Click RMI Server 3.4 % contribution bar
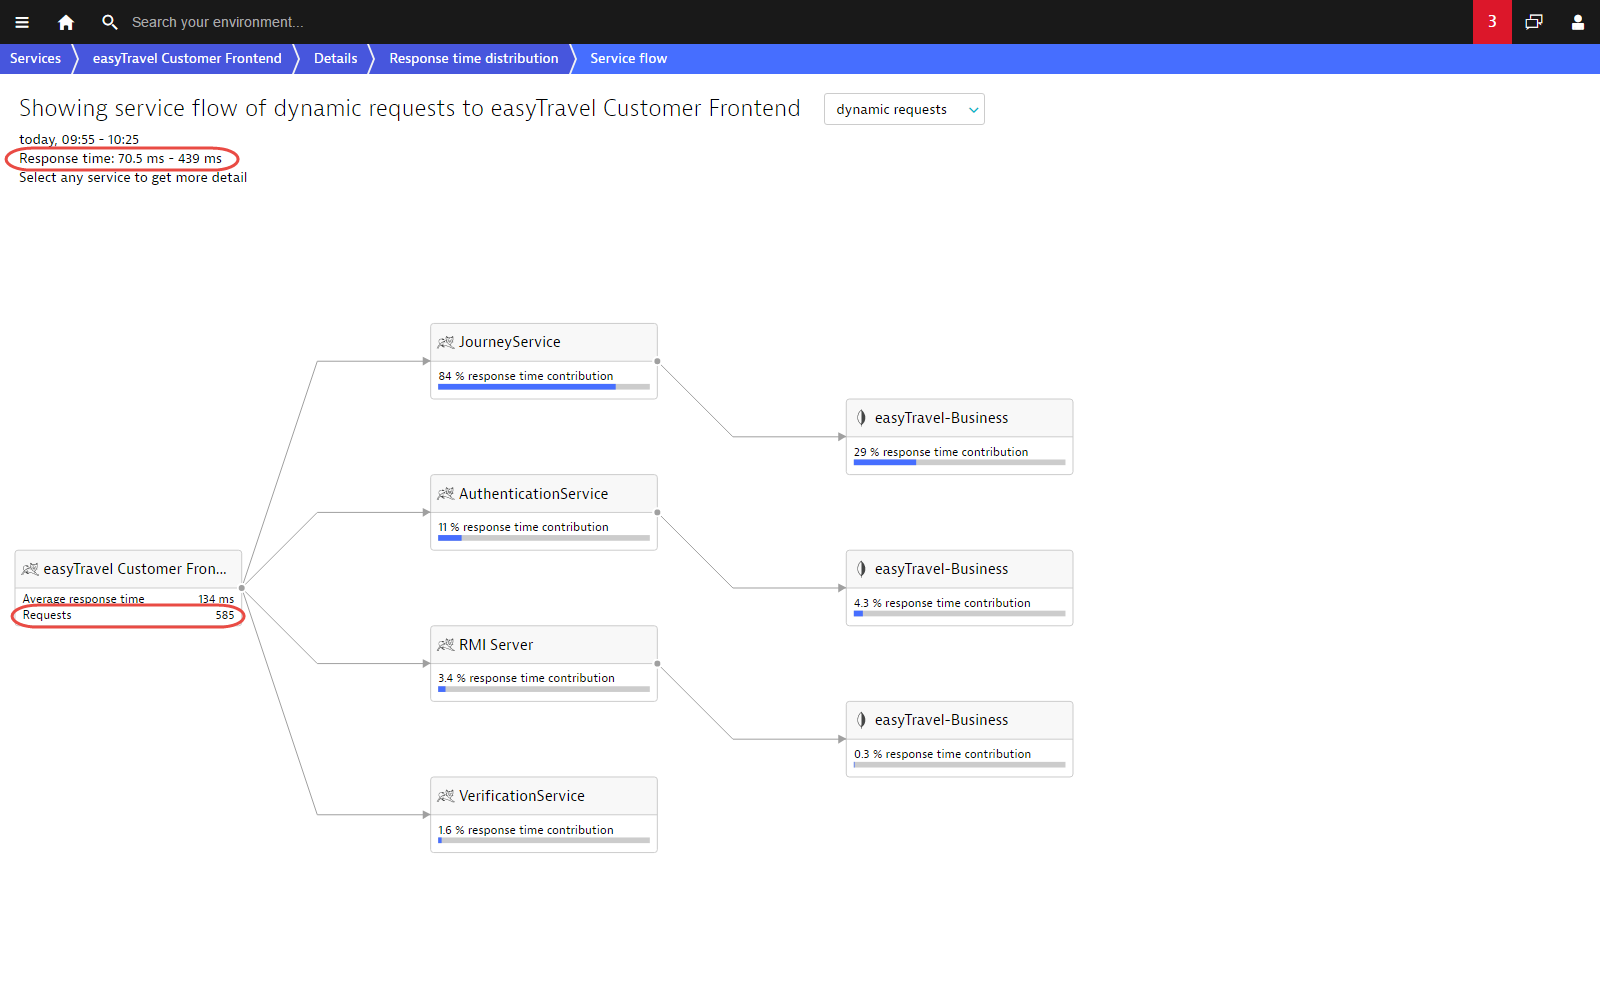Viewport: 1600px width, 987px height. (x=544, y=689)
